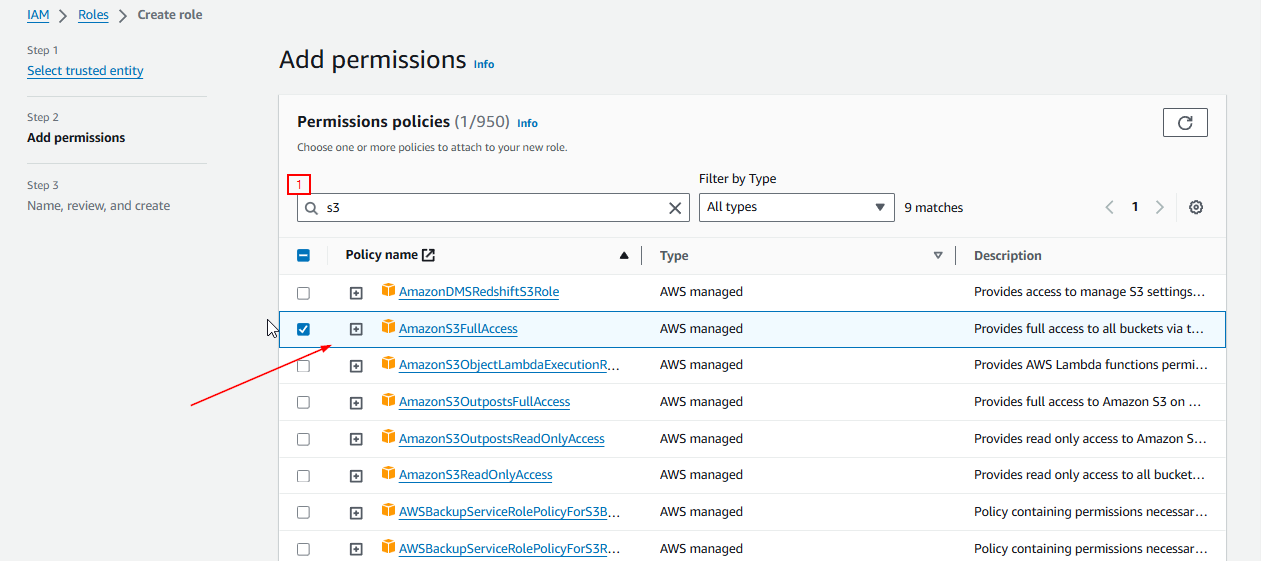Expand the AmazonDMSRedshiftS3Role policy row

[356, 293]
